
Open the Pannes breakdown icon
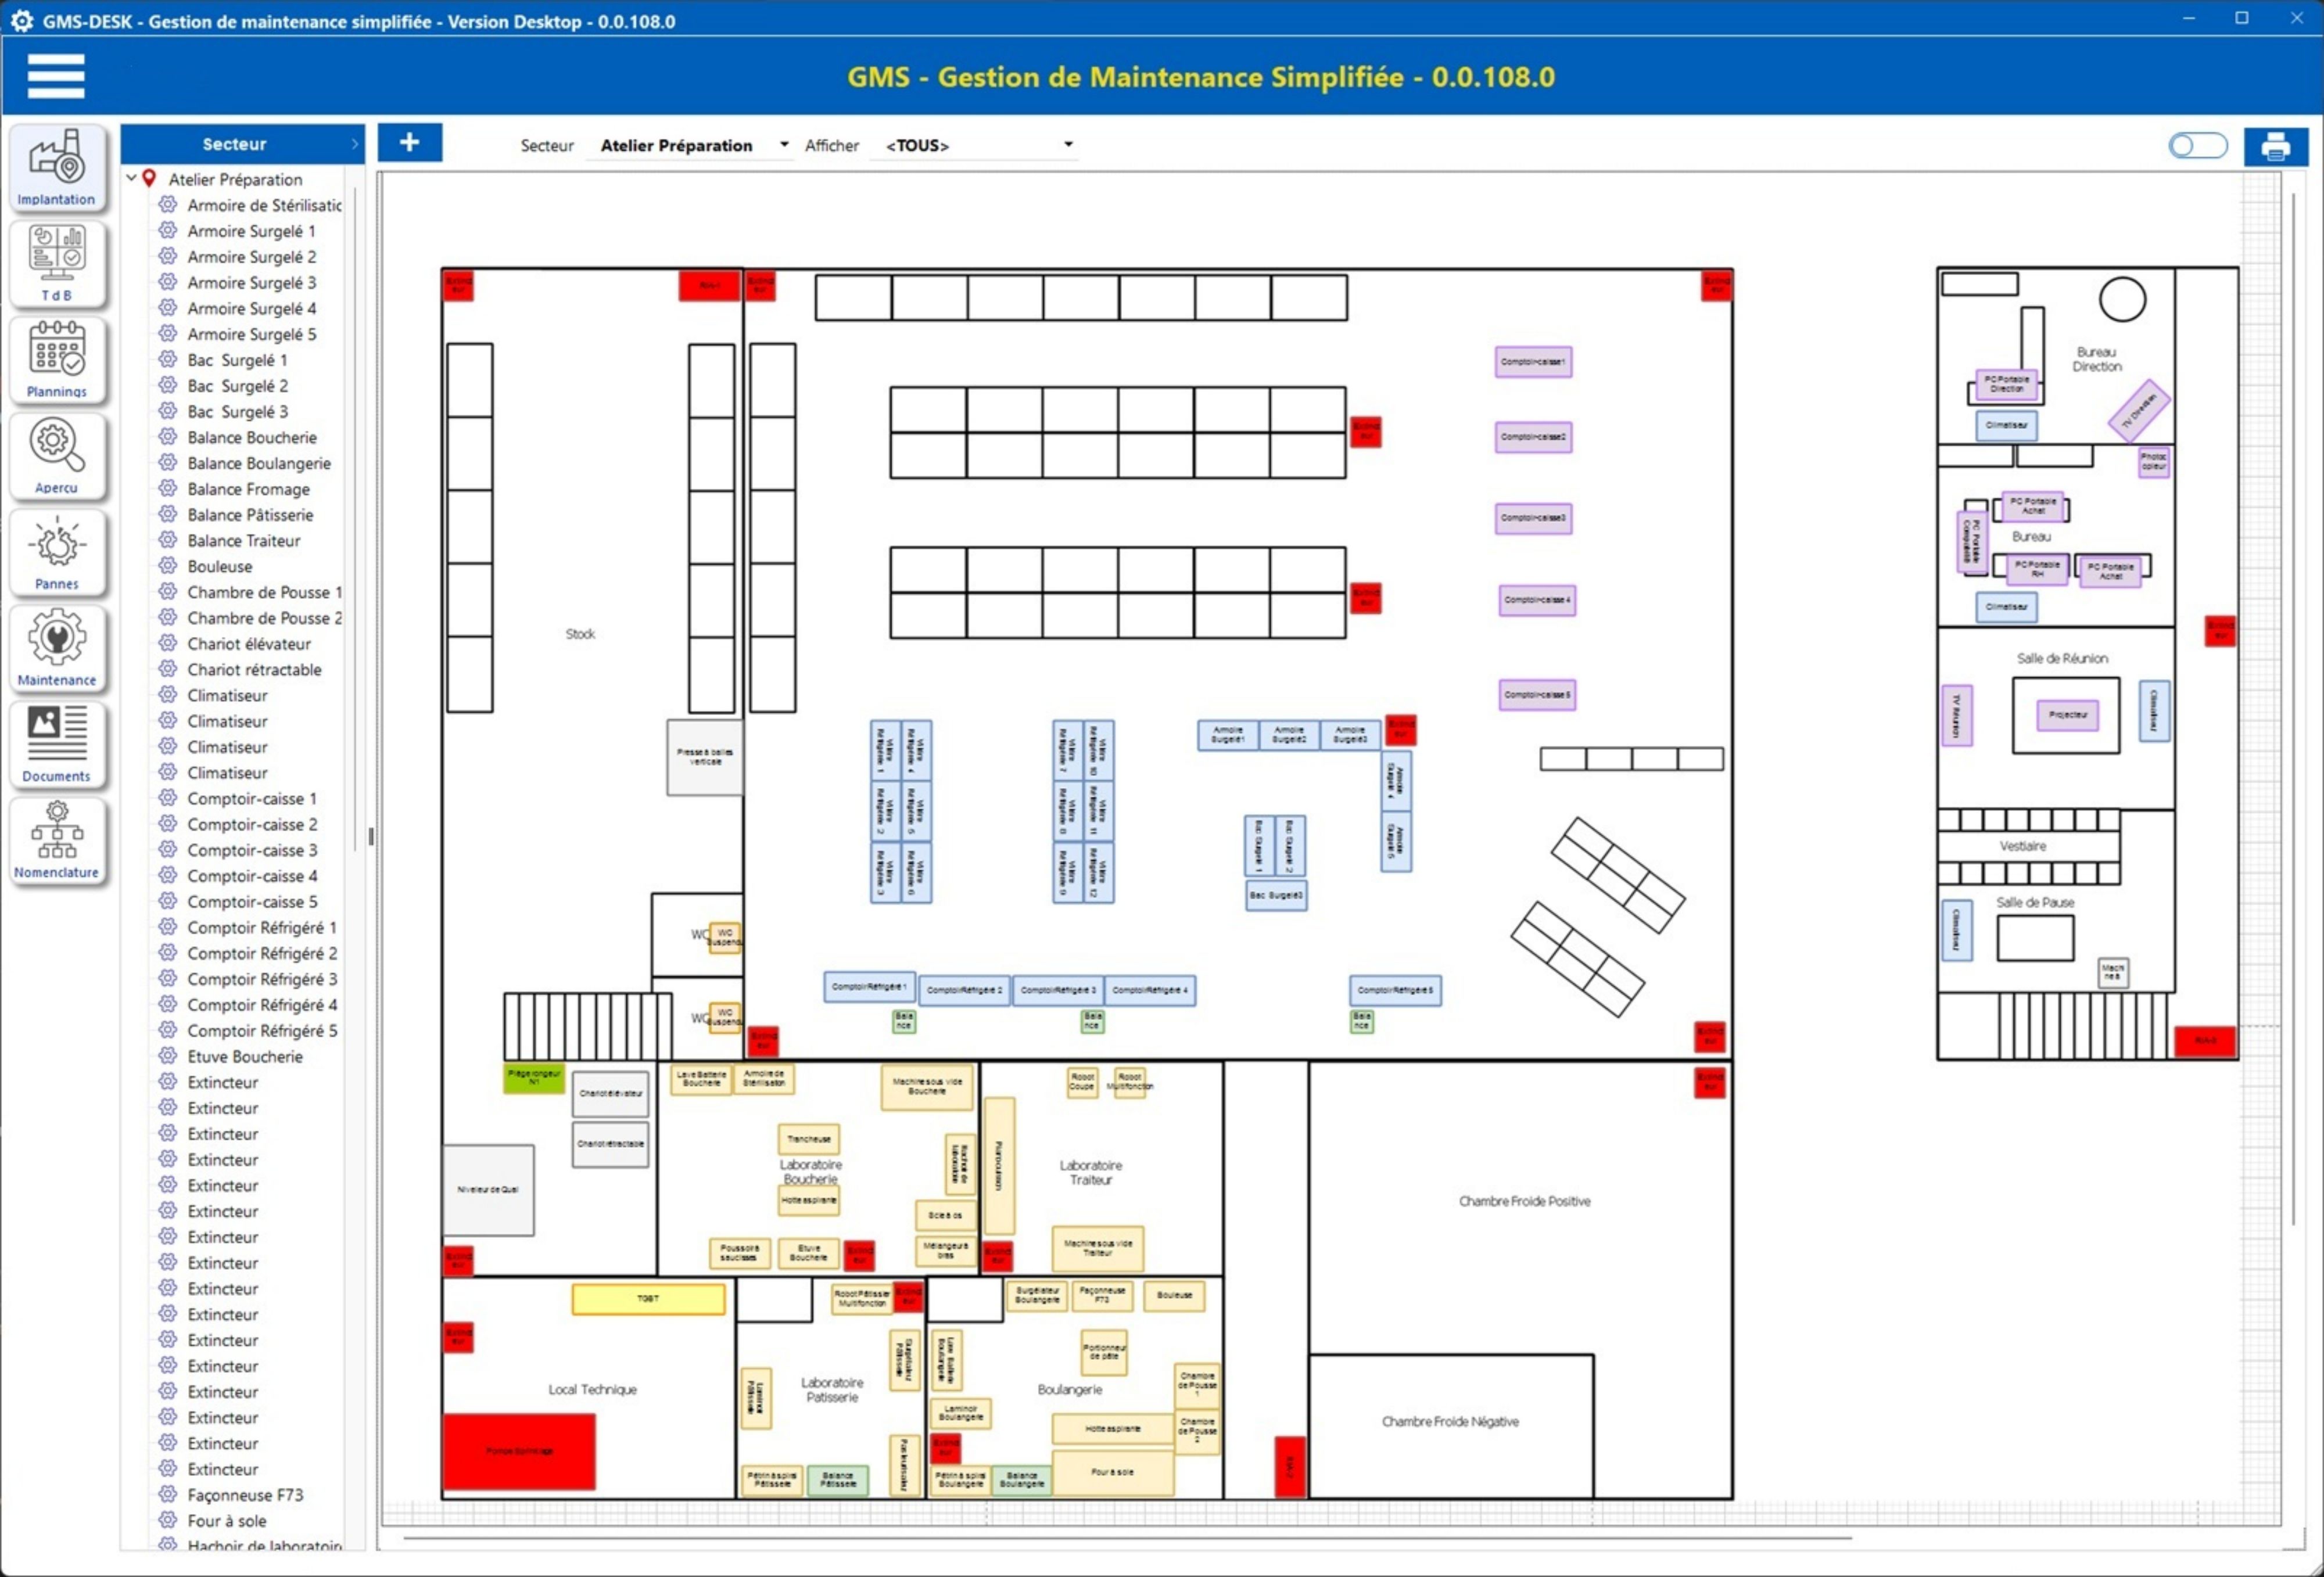(x=57, y=551)
